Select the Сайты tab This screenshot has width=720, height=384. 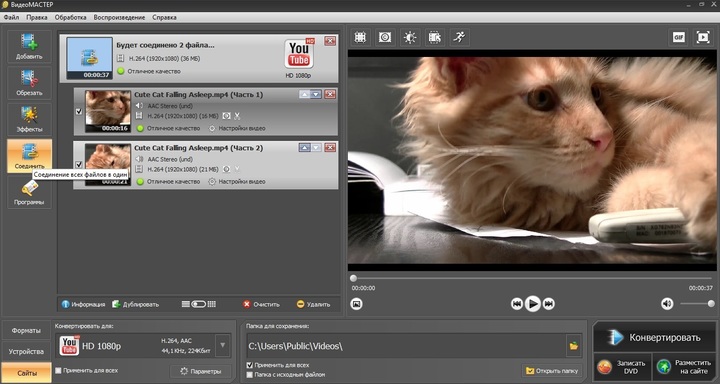point(26,373)
